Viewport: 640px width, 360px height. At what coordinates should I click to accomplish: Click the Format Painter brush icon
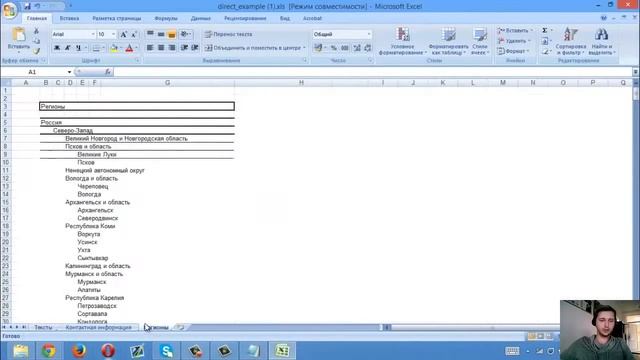point(36,51)
